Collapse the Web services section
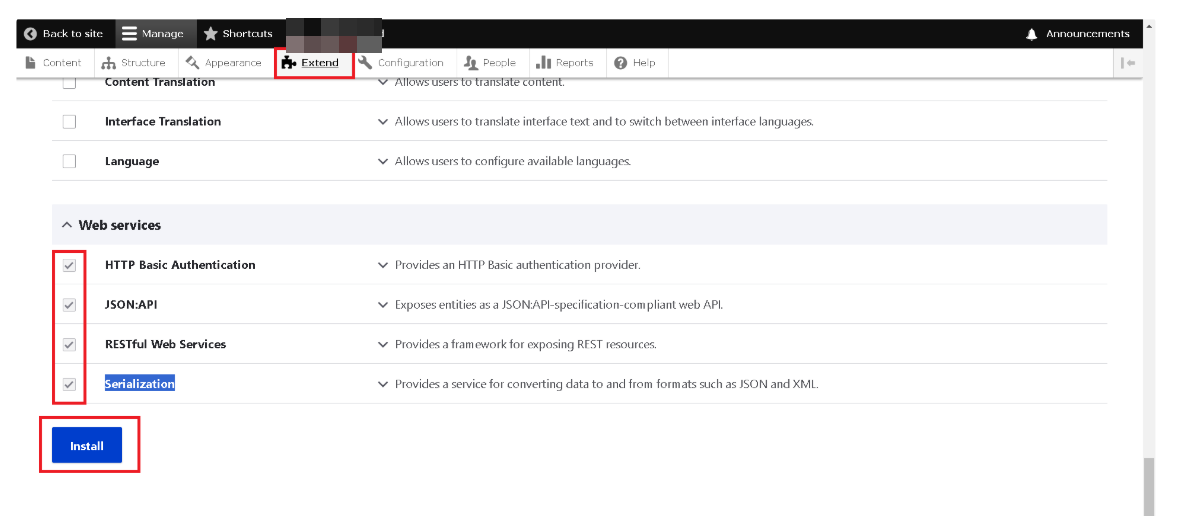The width and height of the screenshot is (1196, 516). (x=67, y=226)
